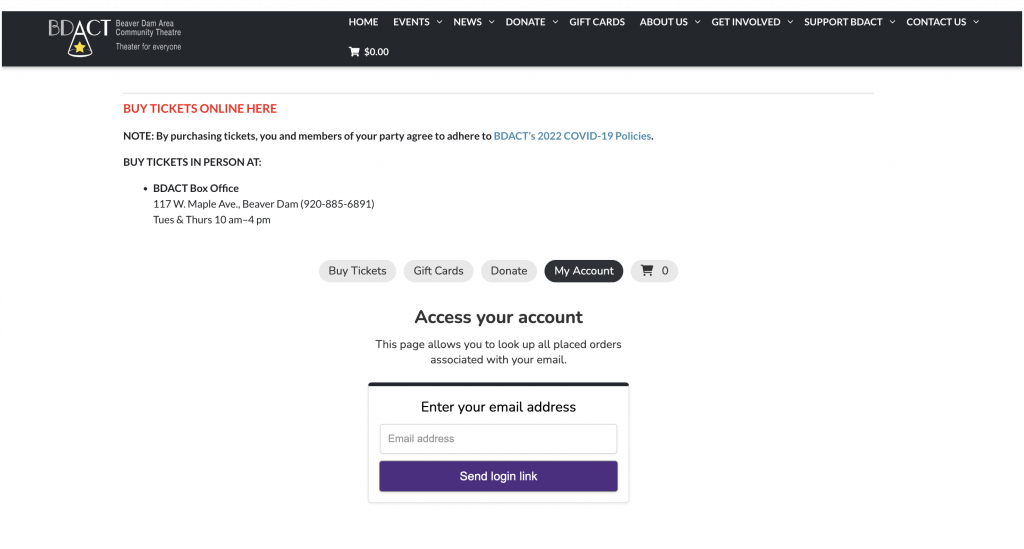Follow the BDACT's 2022 COVID-19 Policies link
The image size is (1024, 549).
click(x=572, y=136)
